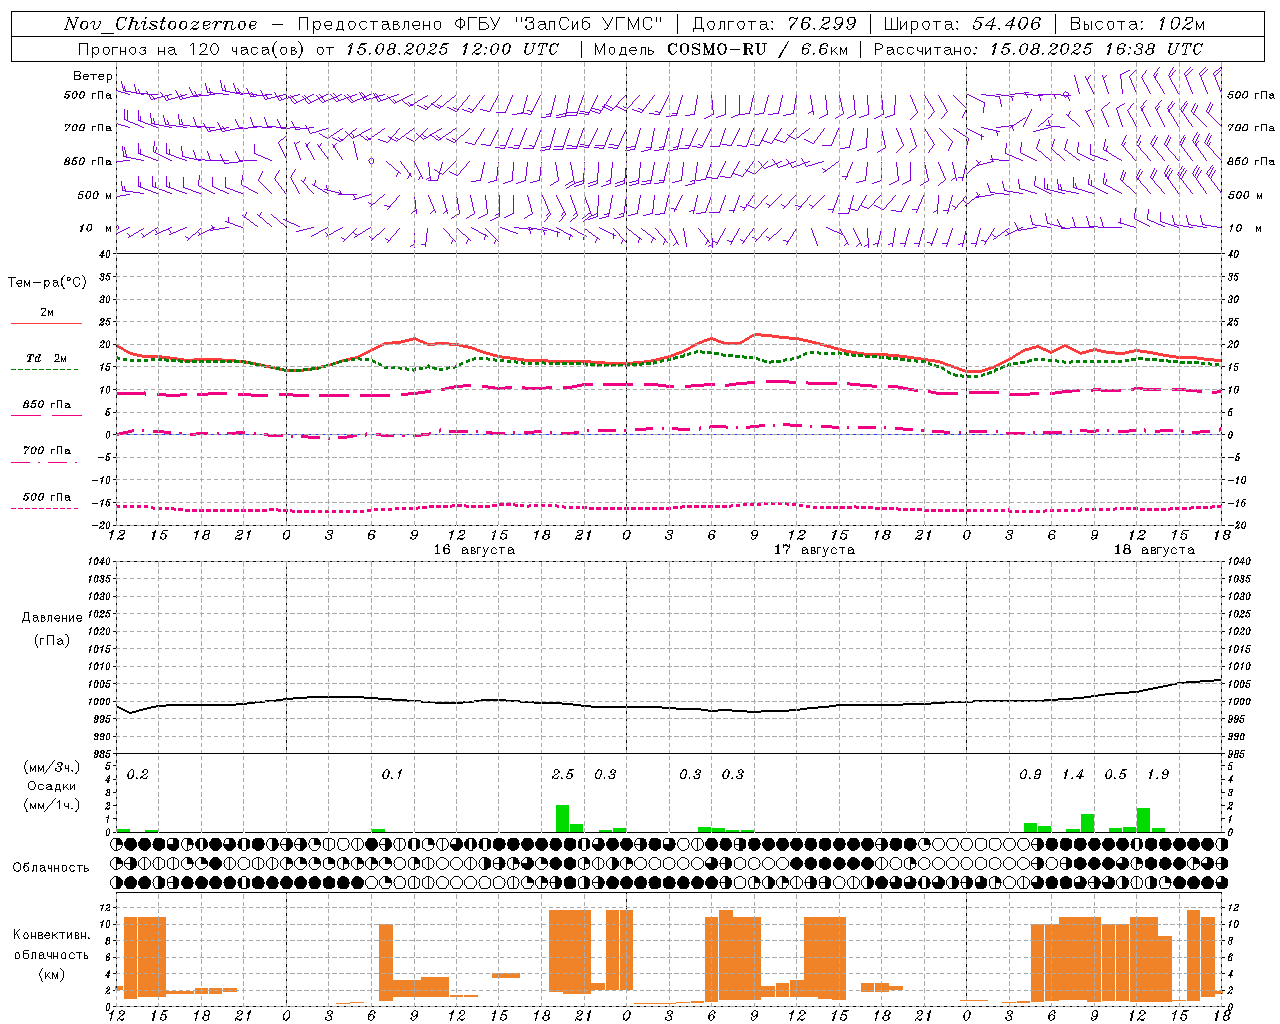This screenshot has width=1280, height=1024.
Task: Select the 0.9 precipitation value
Action: [1030, 775]
